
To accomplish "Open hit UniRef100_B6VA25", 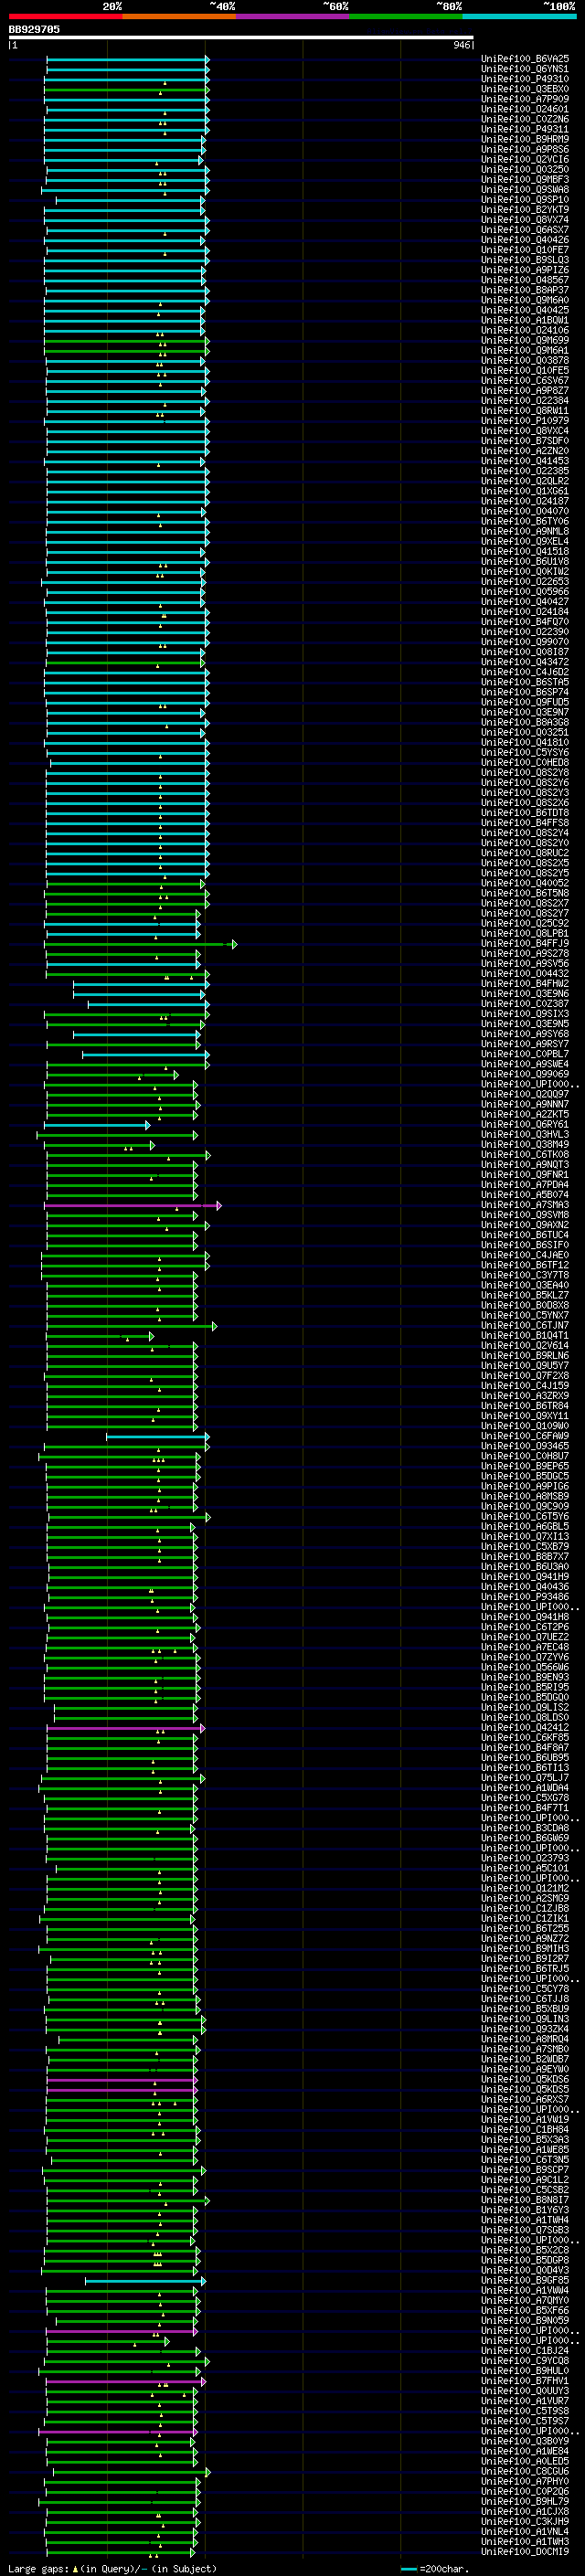I will (x=525, y=59).
